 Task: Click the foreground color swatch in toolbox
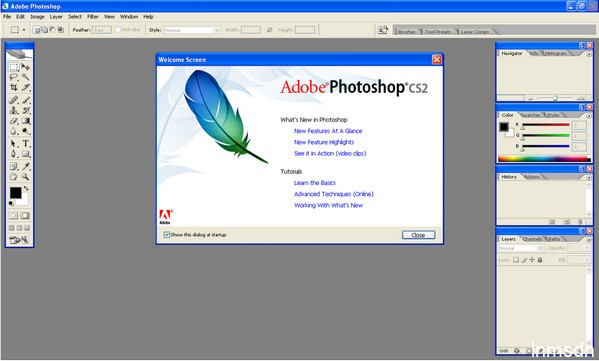[15, 193]
